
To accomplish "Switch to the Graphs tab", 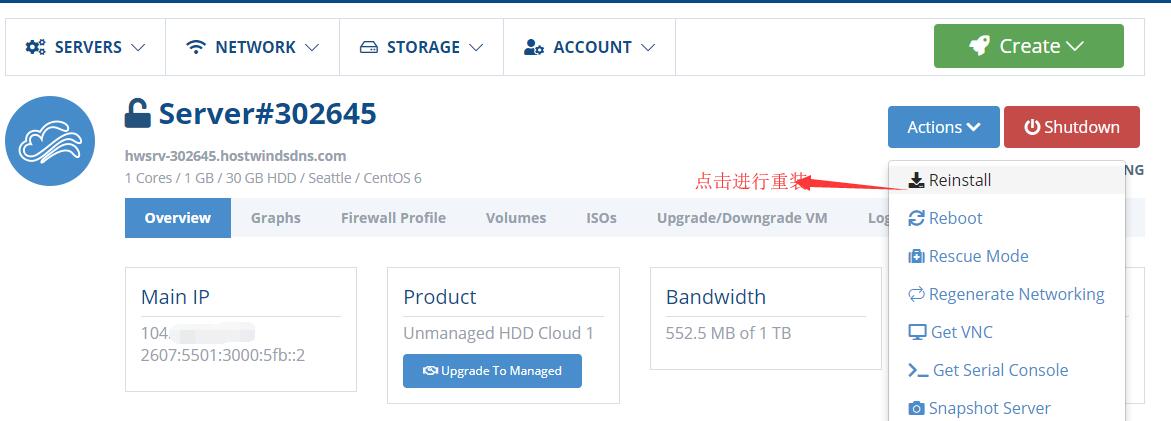I will pos(276,218).
